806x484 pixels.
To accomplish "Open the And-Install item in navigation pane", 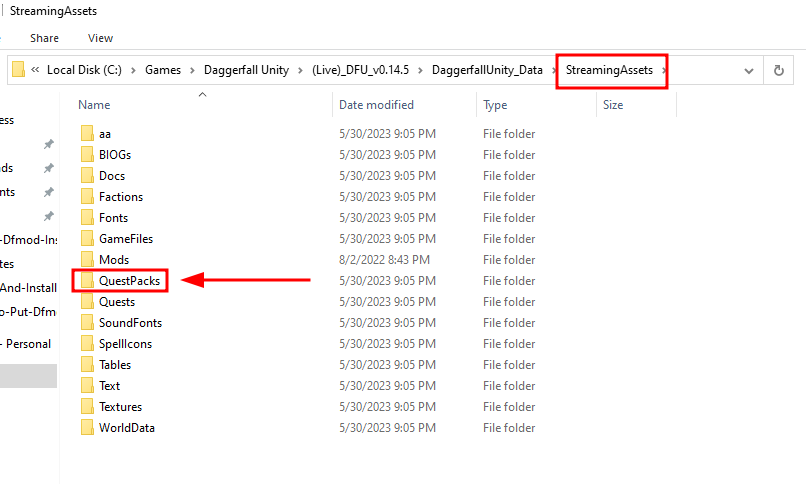I will click(28, 288).
